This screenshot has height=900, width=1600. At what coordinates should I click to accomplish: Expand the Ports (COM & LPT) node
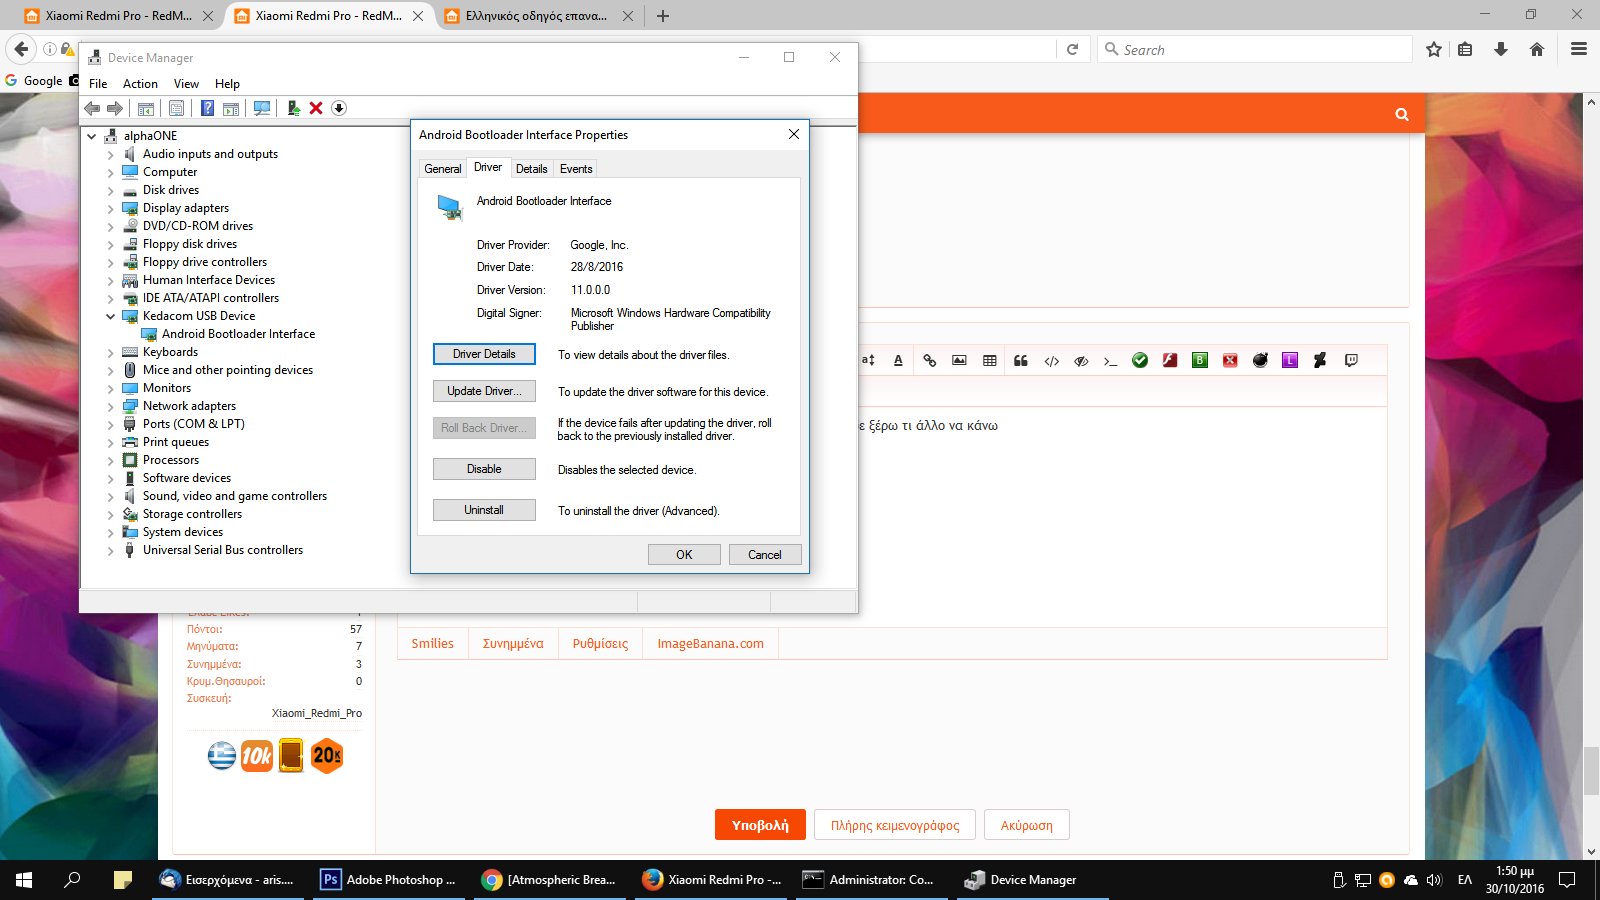click(x=111, y=425)
